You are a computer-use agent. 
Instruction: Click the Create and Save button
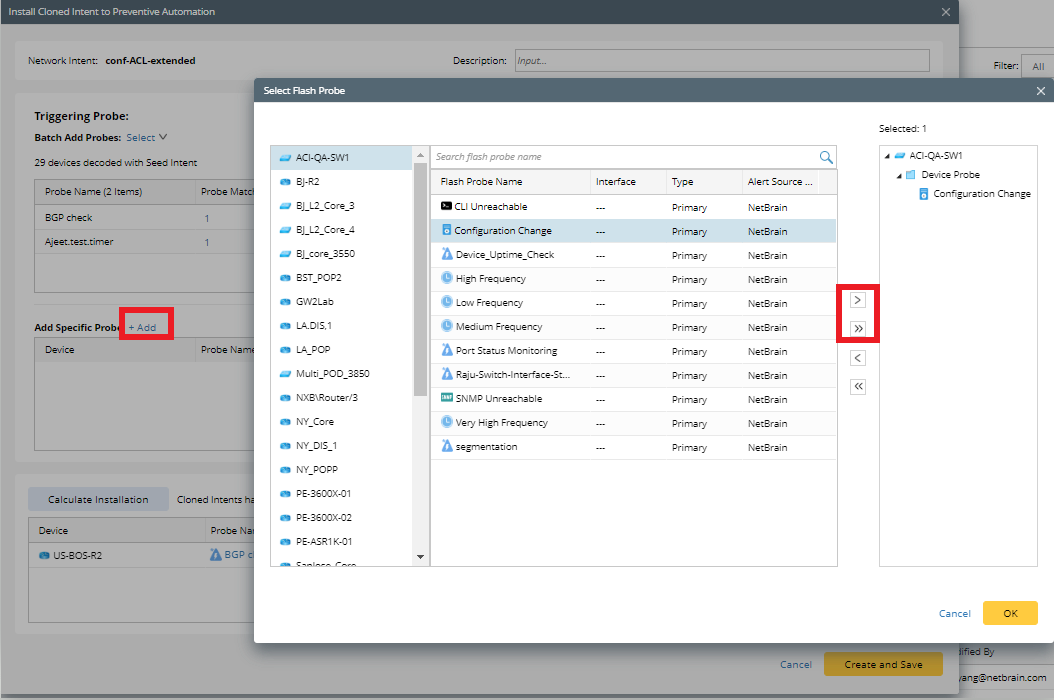(x=883, y=664)
